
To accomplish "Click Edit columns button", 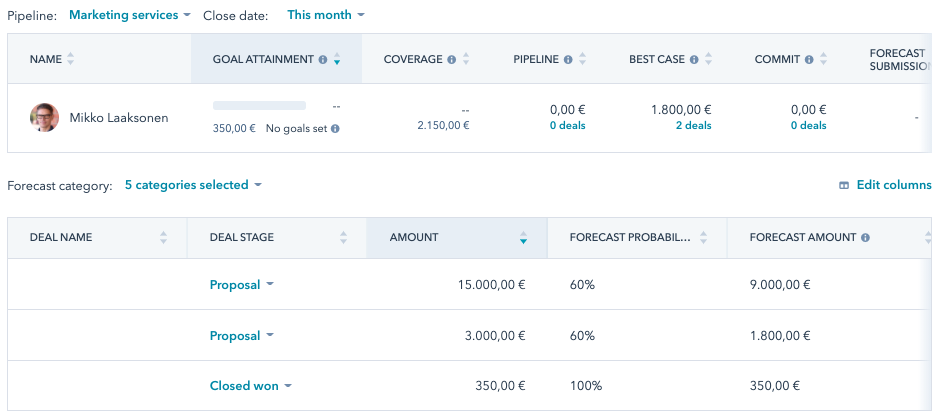I will pos(885,185).
